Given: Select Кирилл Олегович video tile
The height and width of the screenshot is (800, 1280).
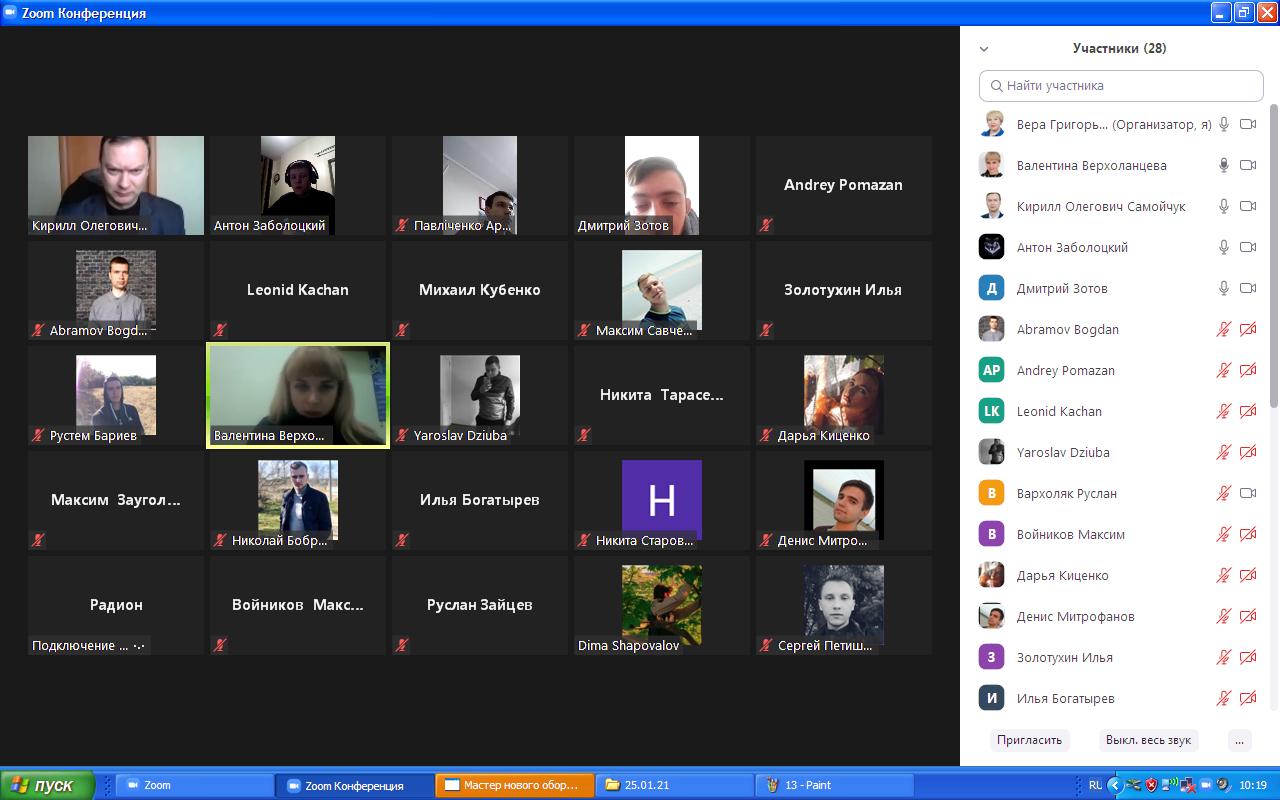Looking at the screenshot, I should click(116, 185).
